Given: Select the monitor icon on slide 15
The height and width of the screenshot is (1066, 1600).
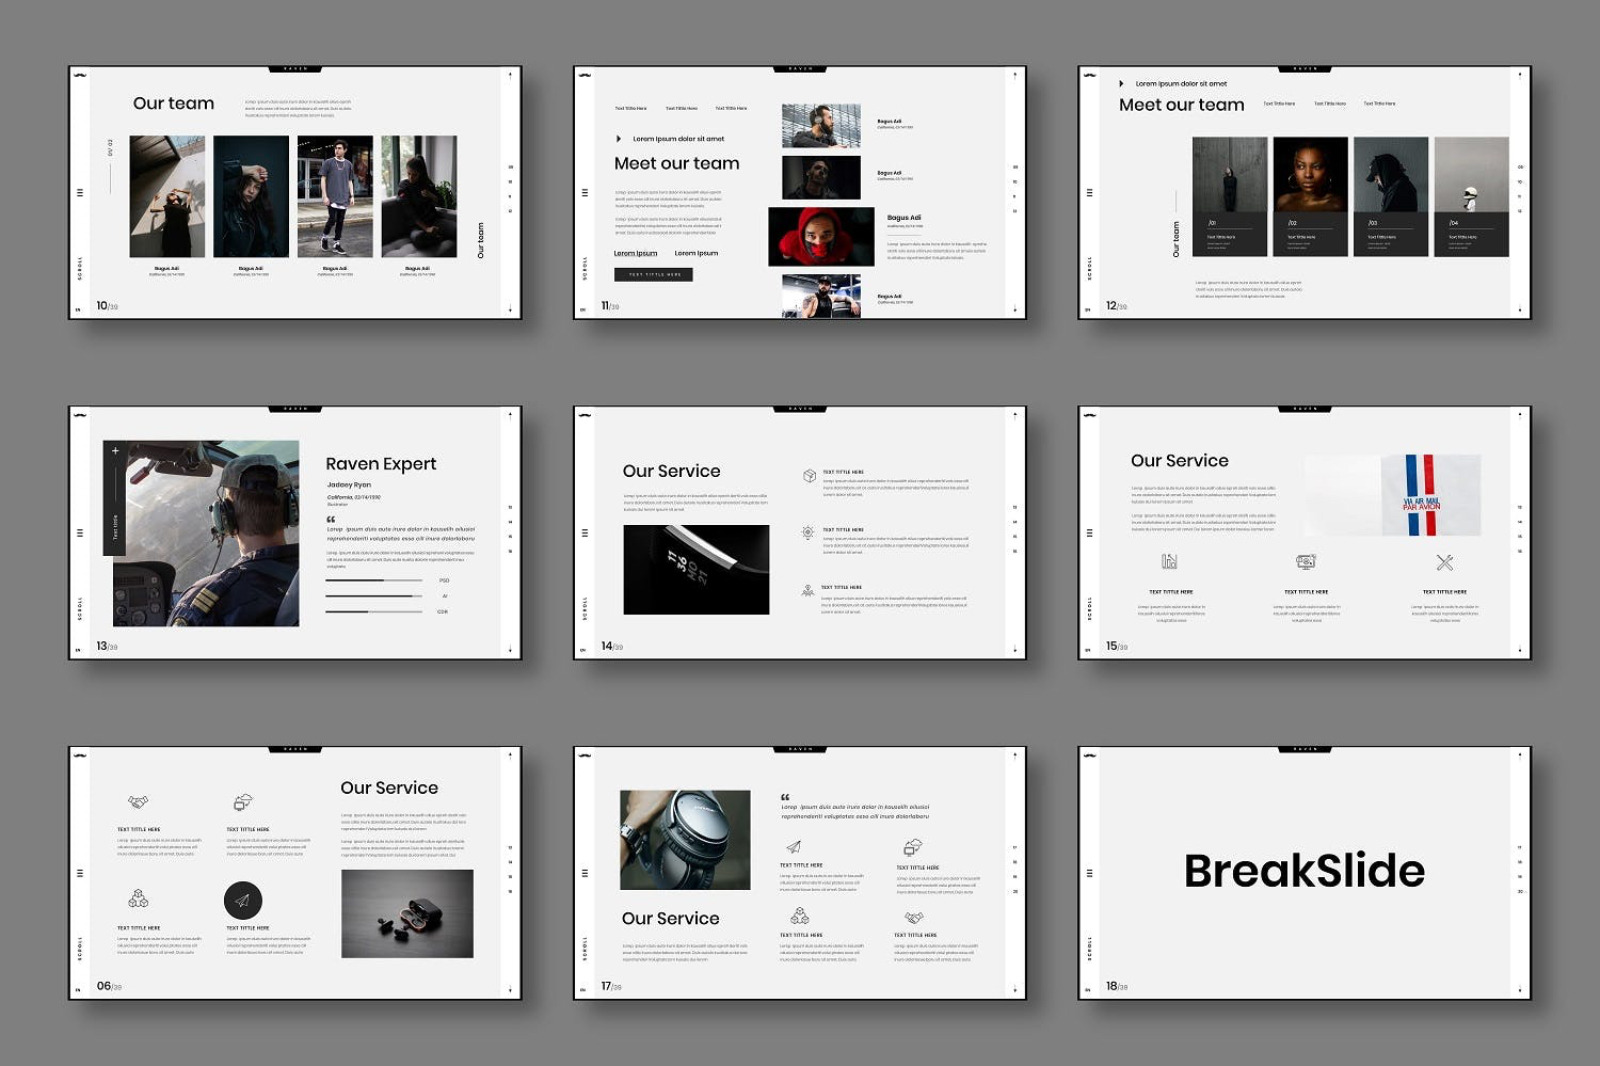Looking at the screenshot, I should pos(1305,562).
